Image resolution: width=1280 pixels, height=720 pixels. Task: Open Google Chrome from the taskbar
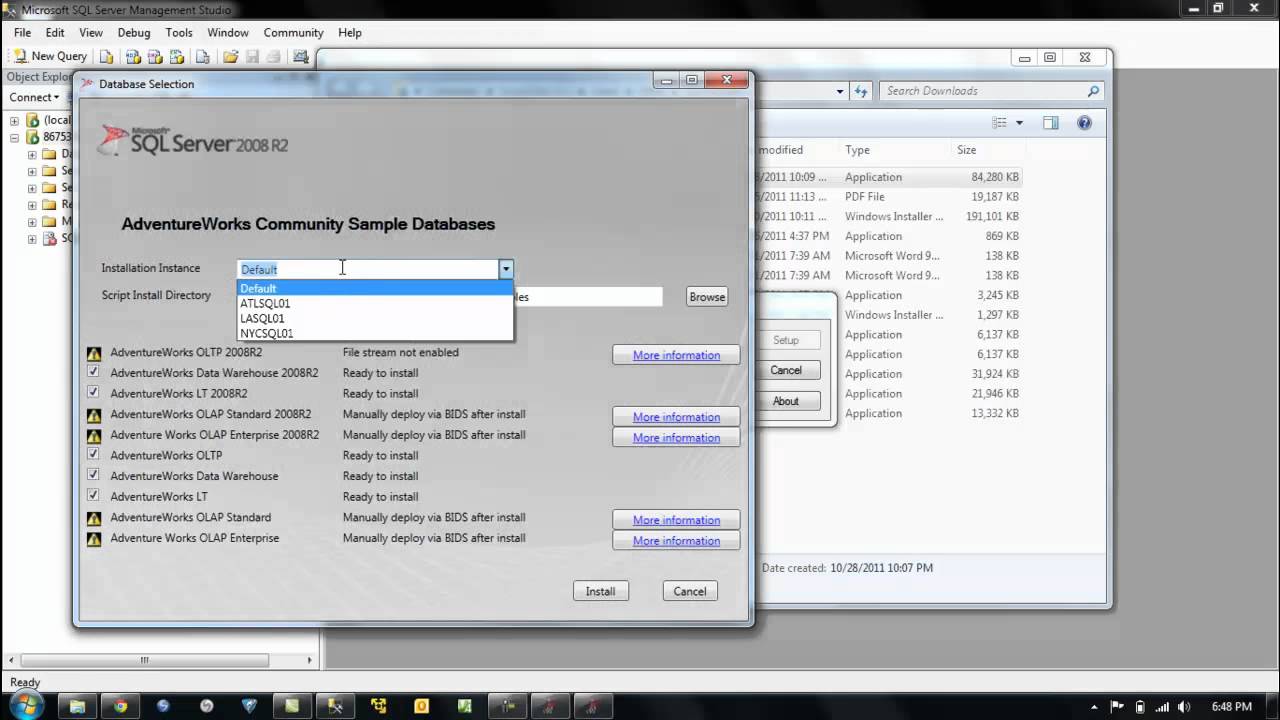[x=120, y=706]
